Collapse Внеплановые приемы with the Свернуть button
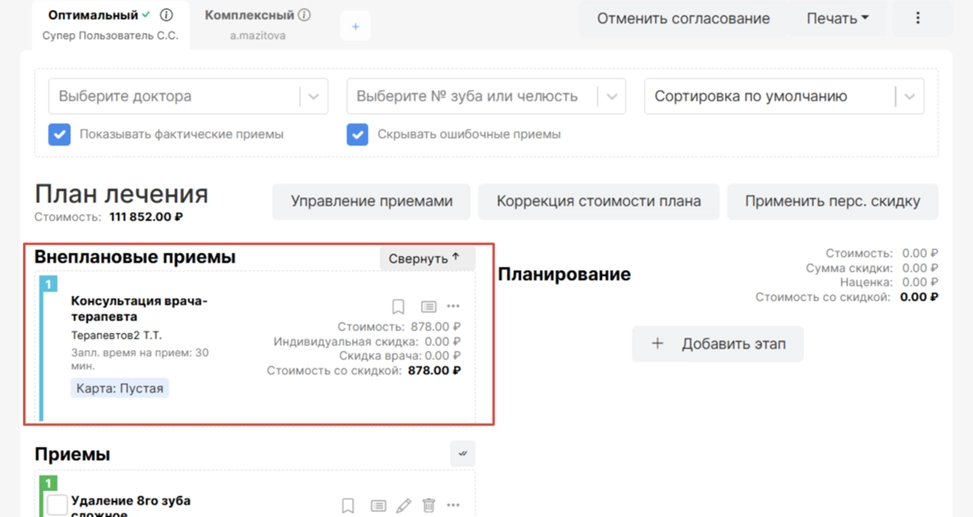Image resolution: width=973 pixels, height=517 pixels. [x=426, y=258]
